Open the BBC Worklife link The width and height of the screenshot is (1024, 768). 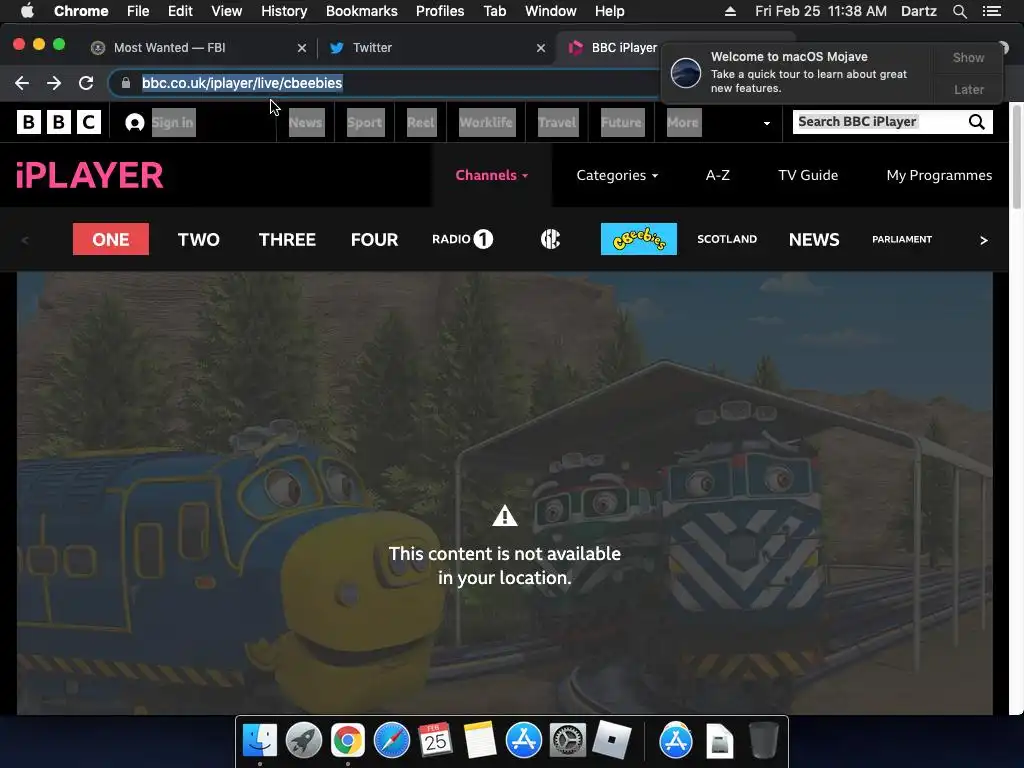[486, 122]
